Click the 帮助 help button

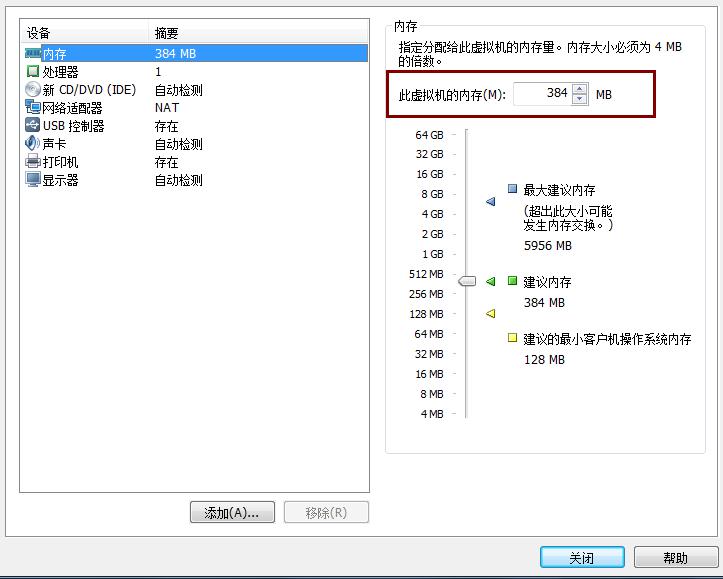676,558
